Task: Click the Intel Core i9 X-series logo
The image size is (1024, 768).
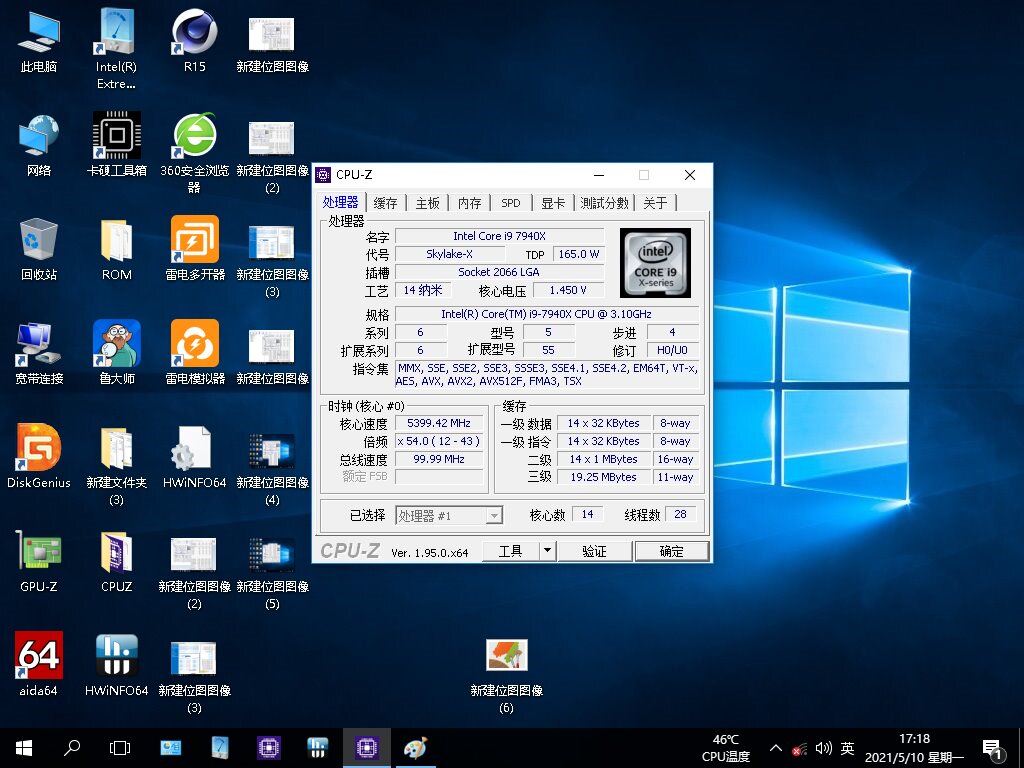Action: tap(655, 263)
